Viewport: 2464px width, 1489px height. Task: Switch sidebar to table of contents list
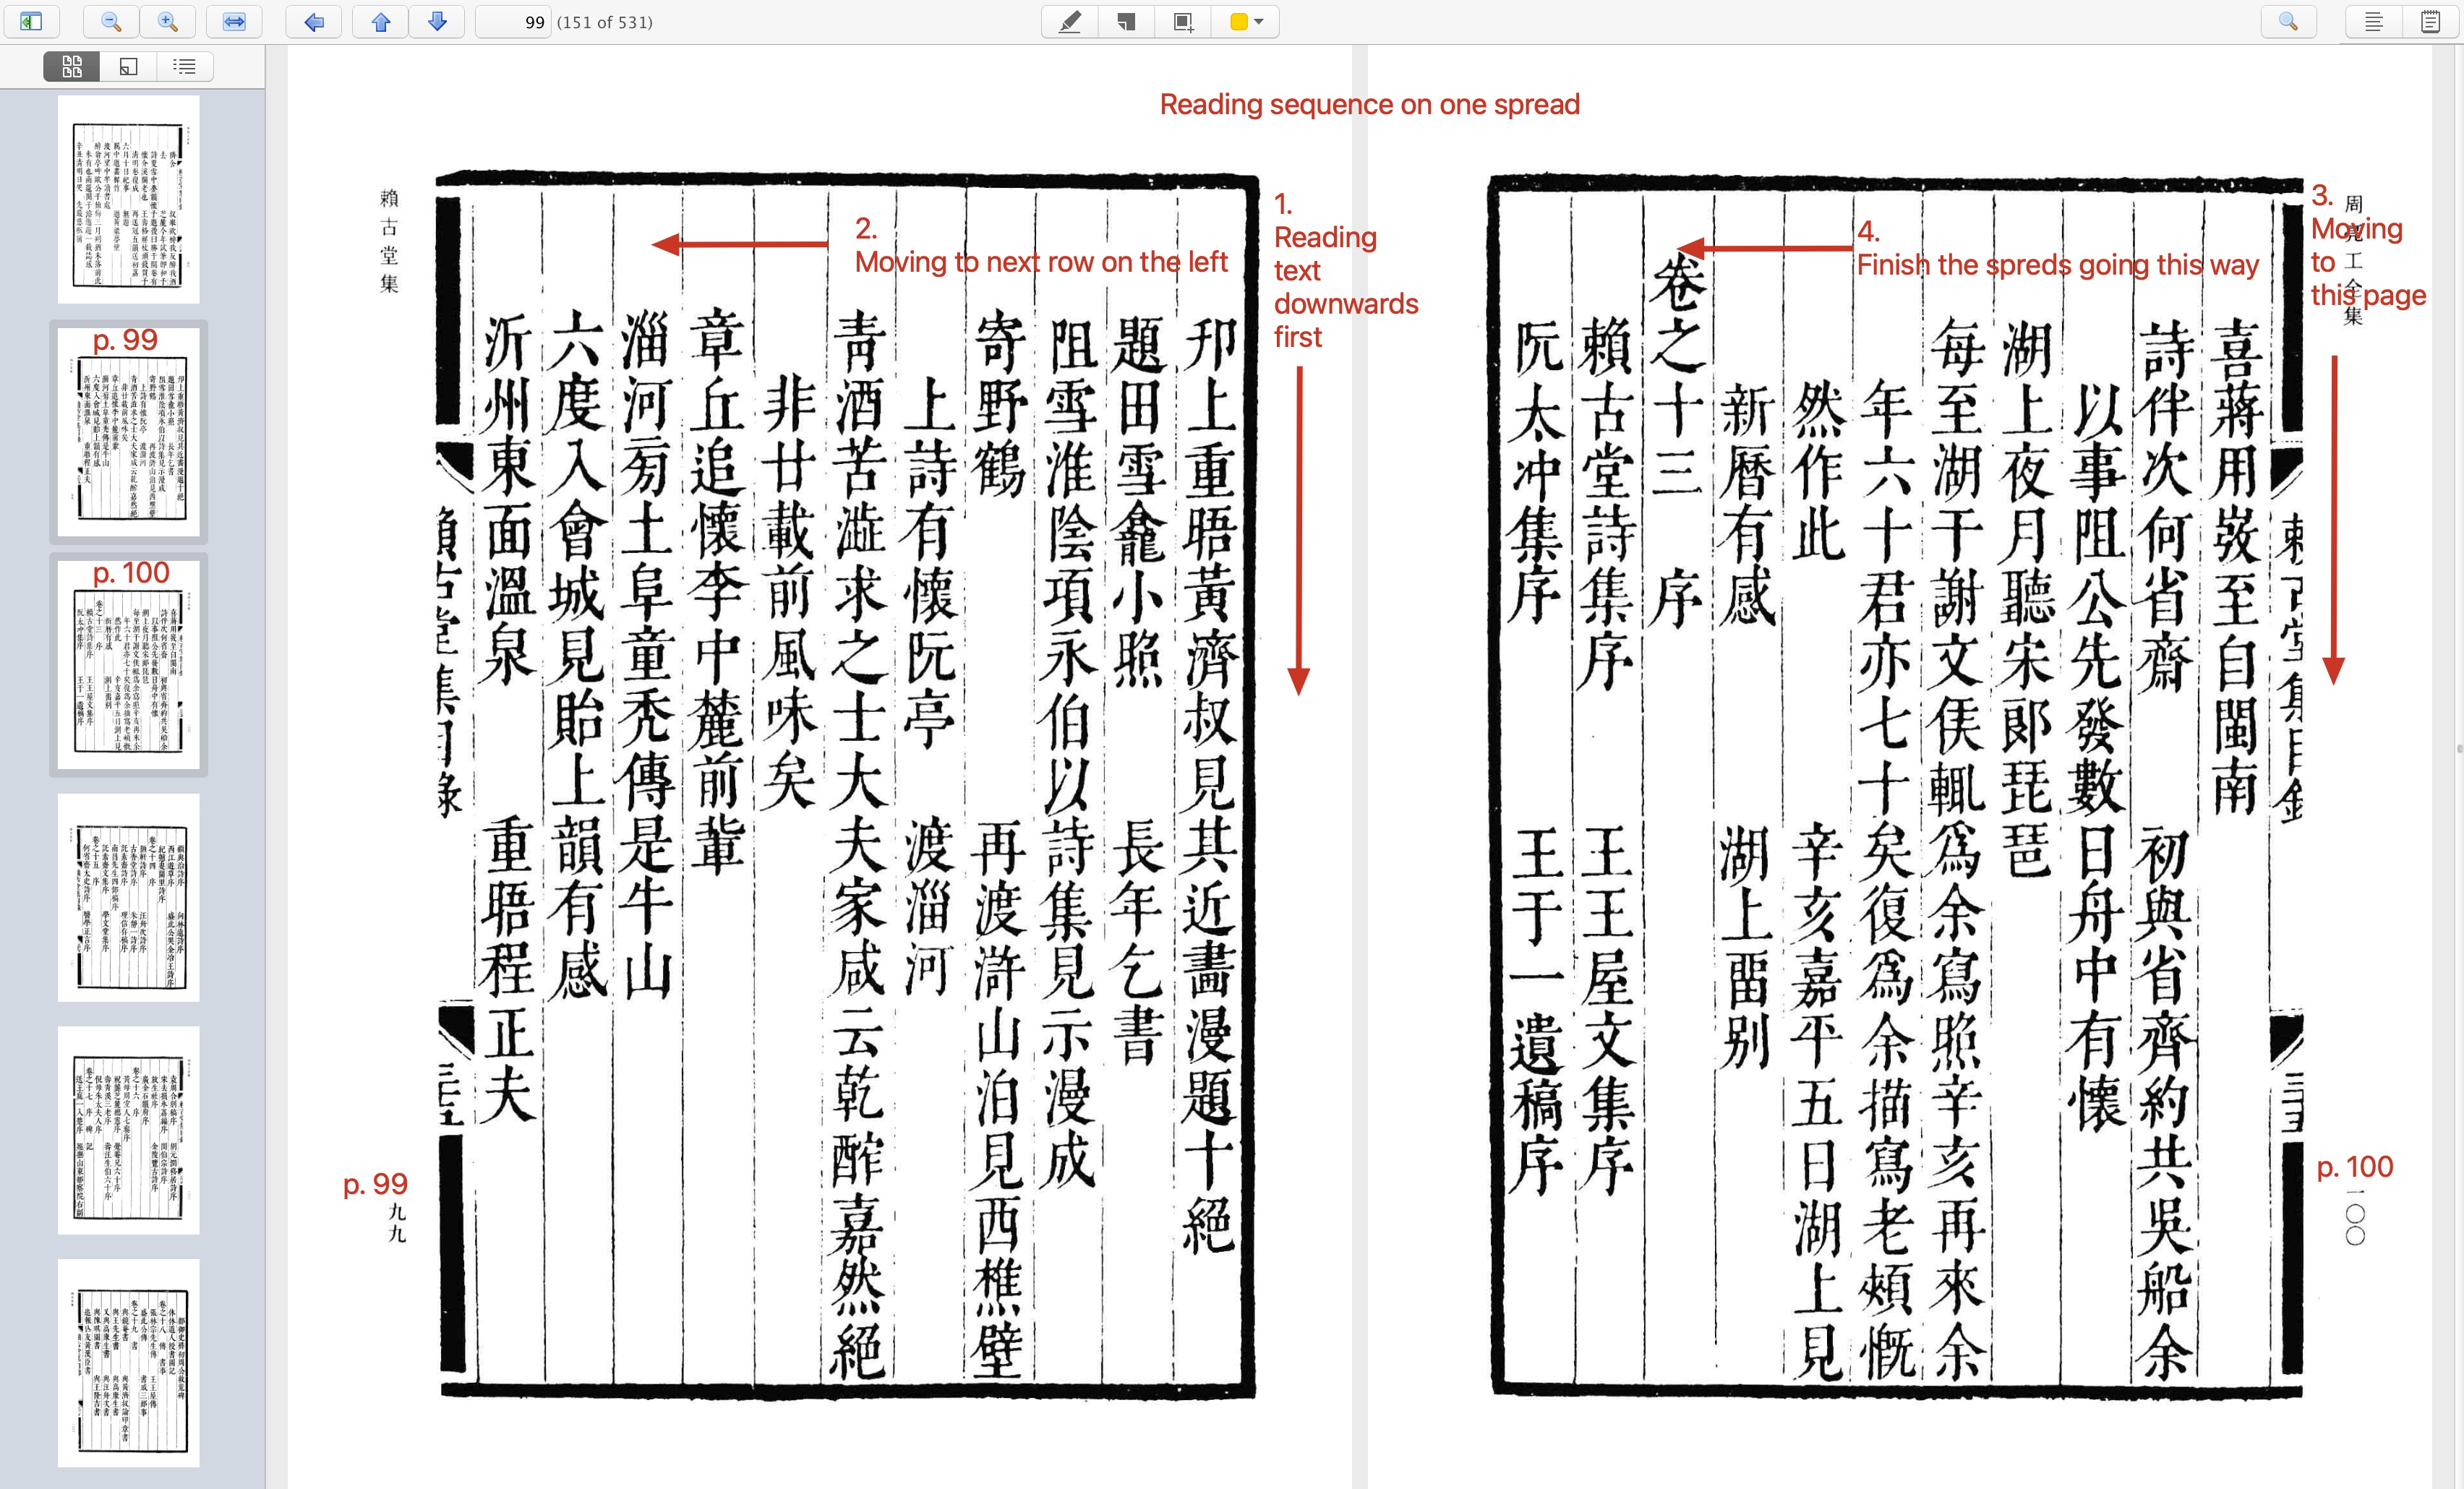pyautogui.click(x=184, y=66)
